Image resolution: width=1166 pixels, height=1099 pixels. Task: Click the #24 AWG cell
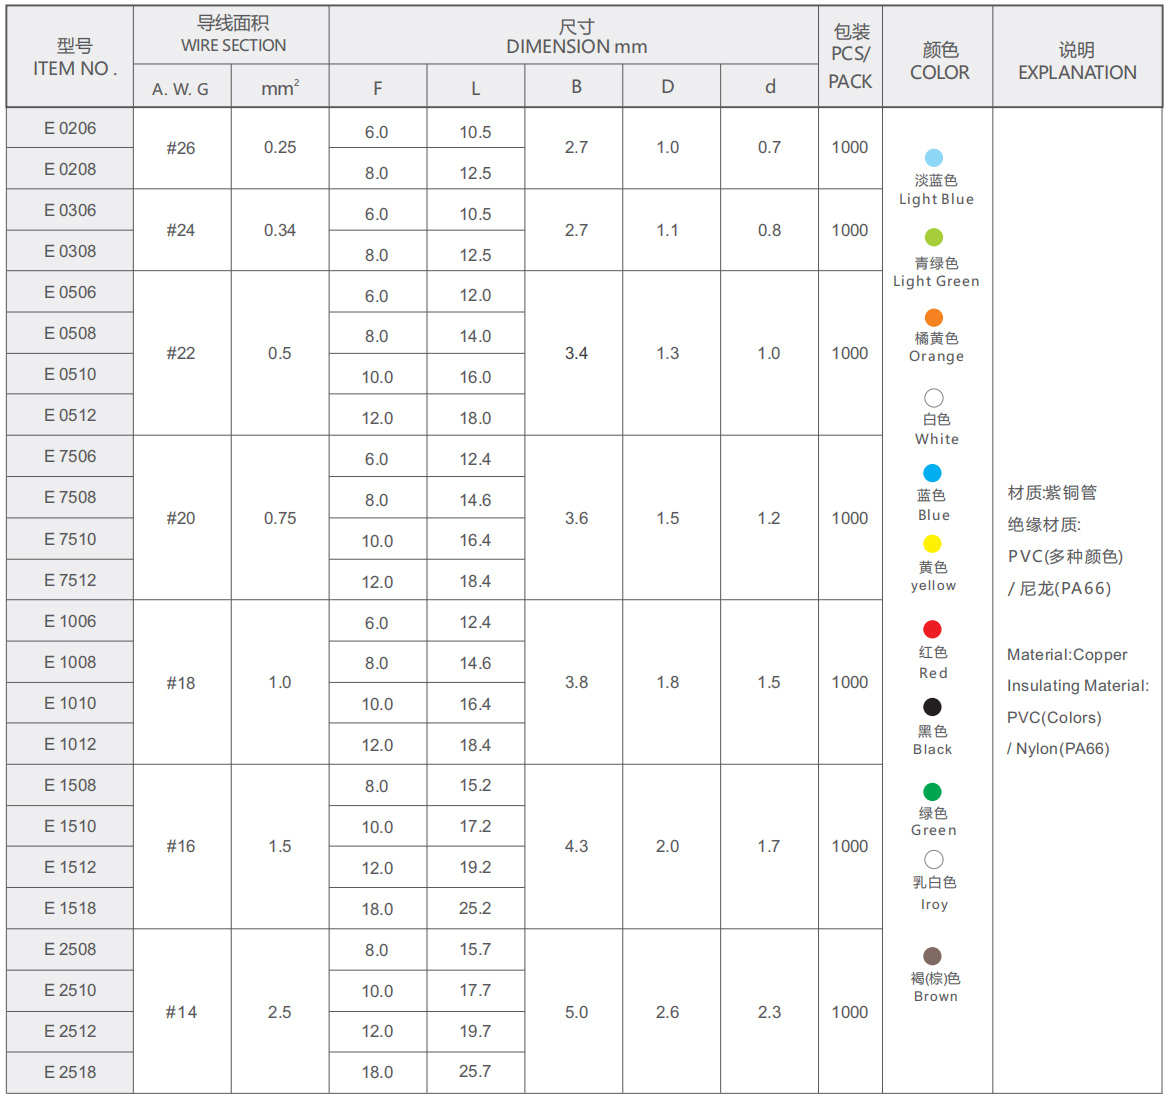pos(182,230)
